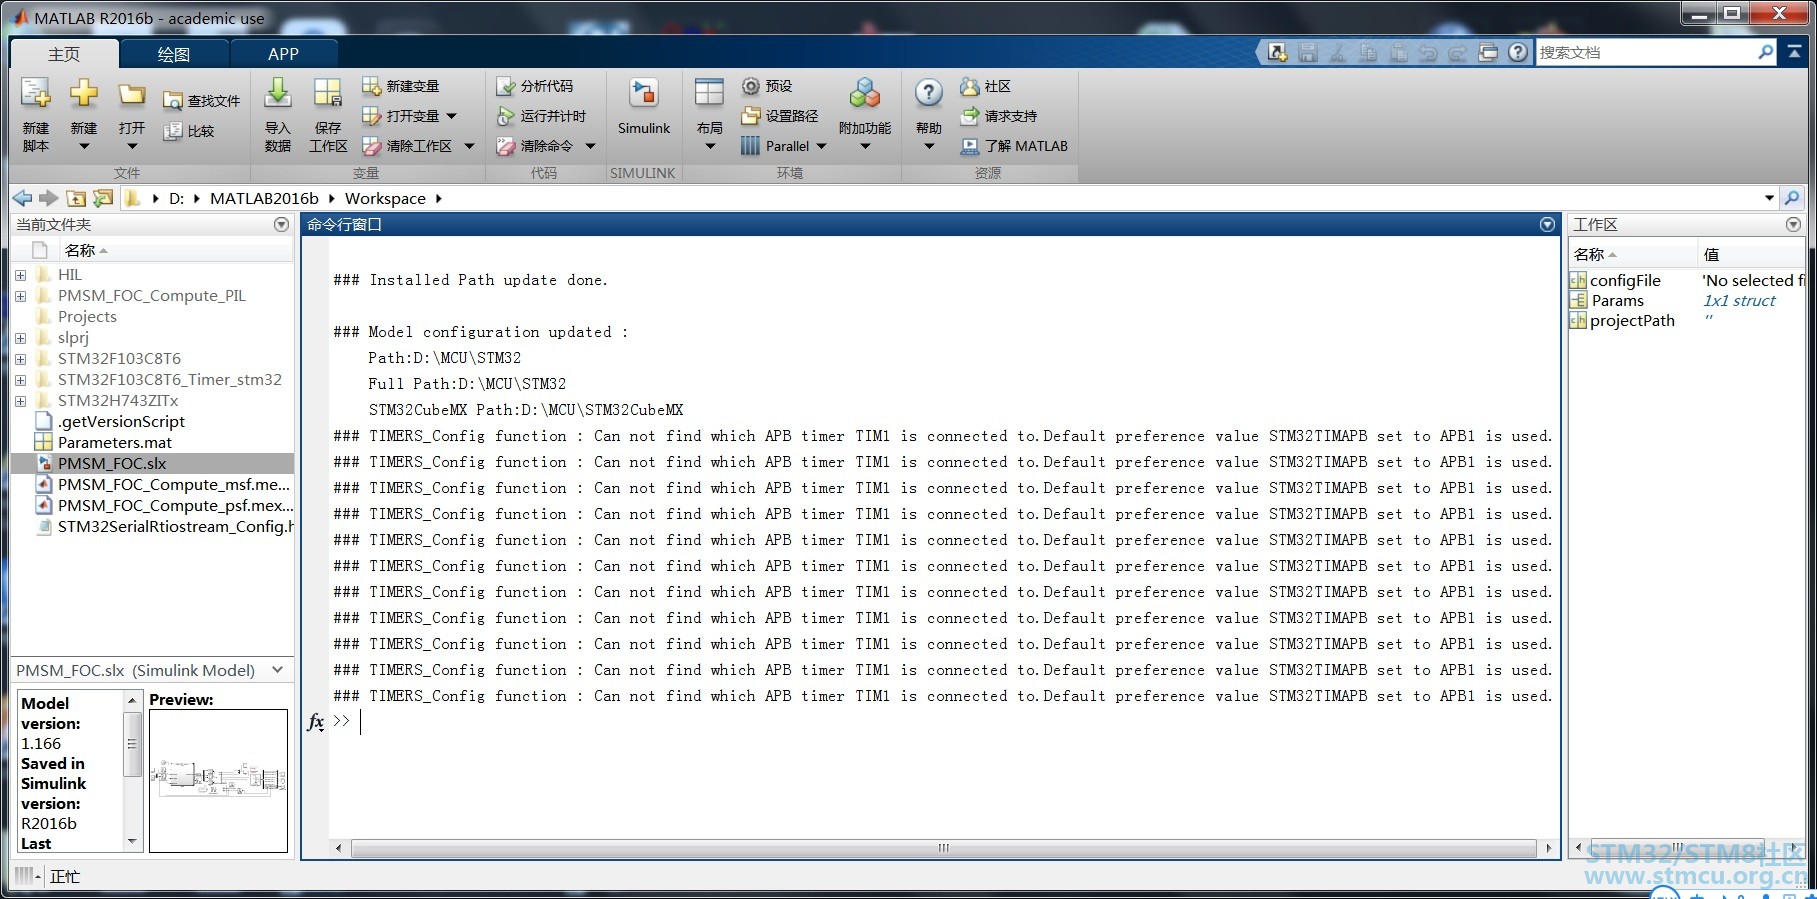Viewport: 1817px width, 899px height.
Task: Click the New Script (新建脚本) icon
Action: [x=35, y=95]
